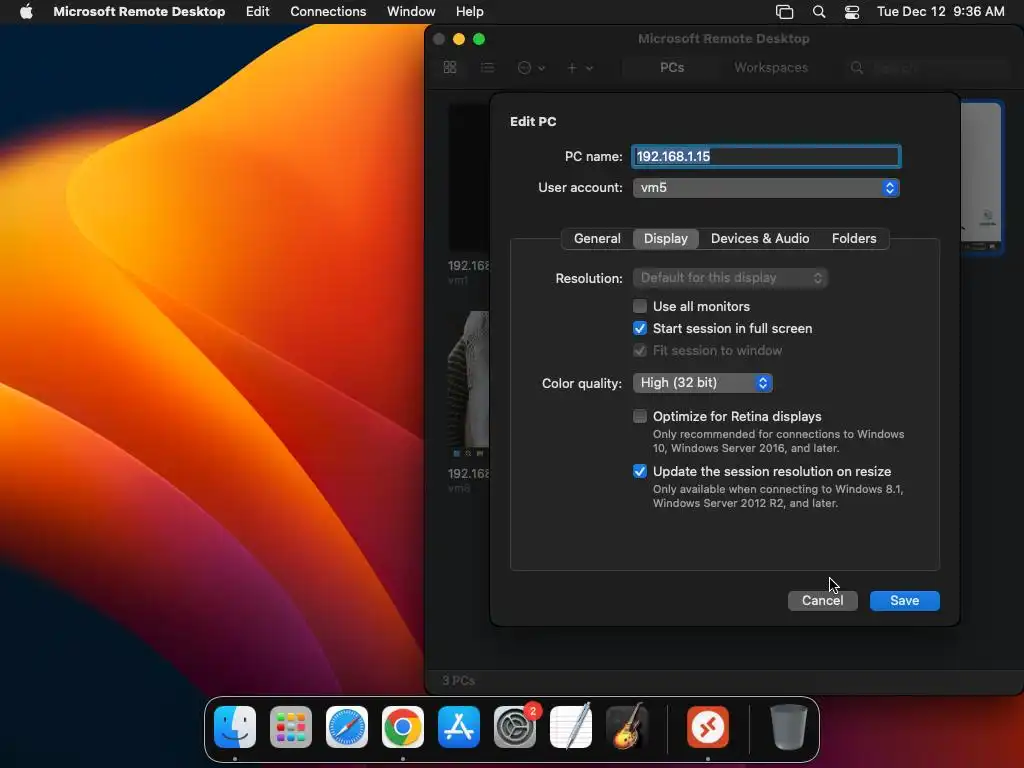Open the Microsoft Remote Desktop app menu
Image resolution: width=1024 pixels, height=768 pixels.
click(x=139, y=12)
